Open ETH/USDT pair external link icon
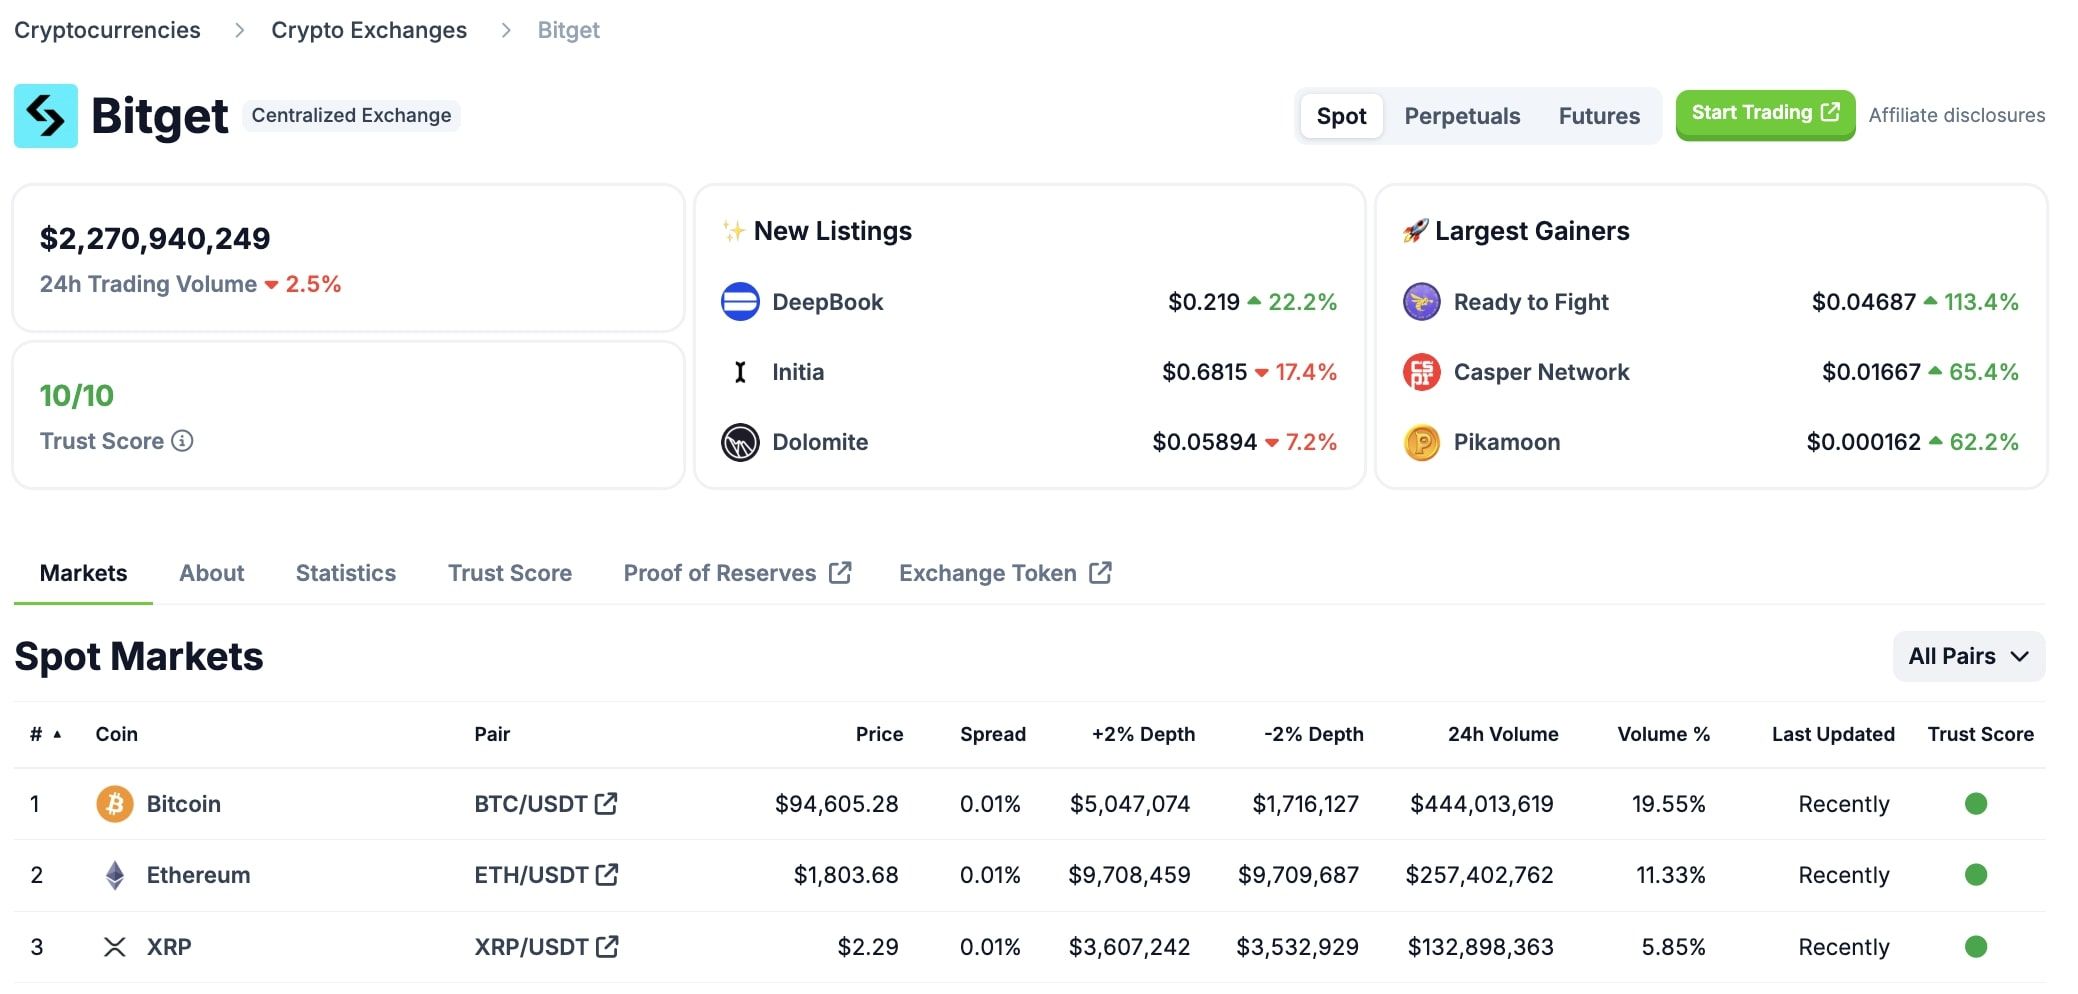2078x994 pixels. click(607, 874)
